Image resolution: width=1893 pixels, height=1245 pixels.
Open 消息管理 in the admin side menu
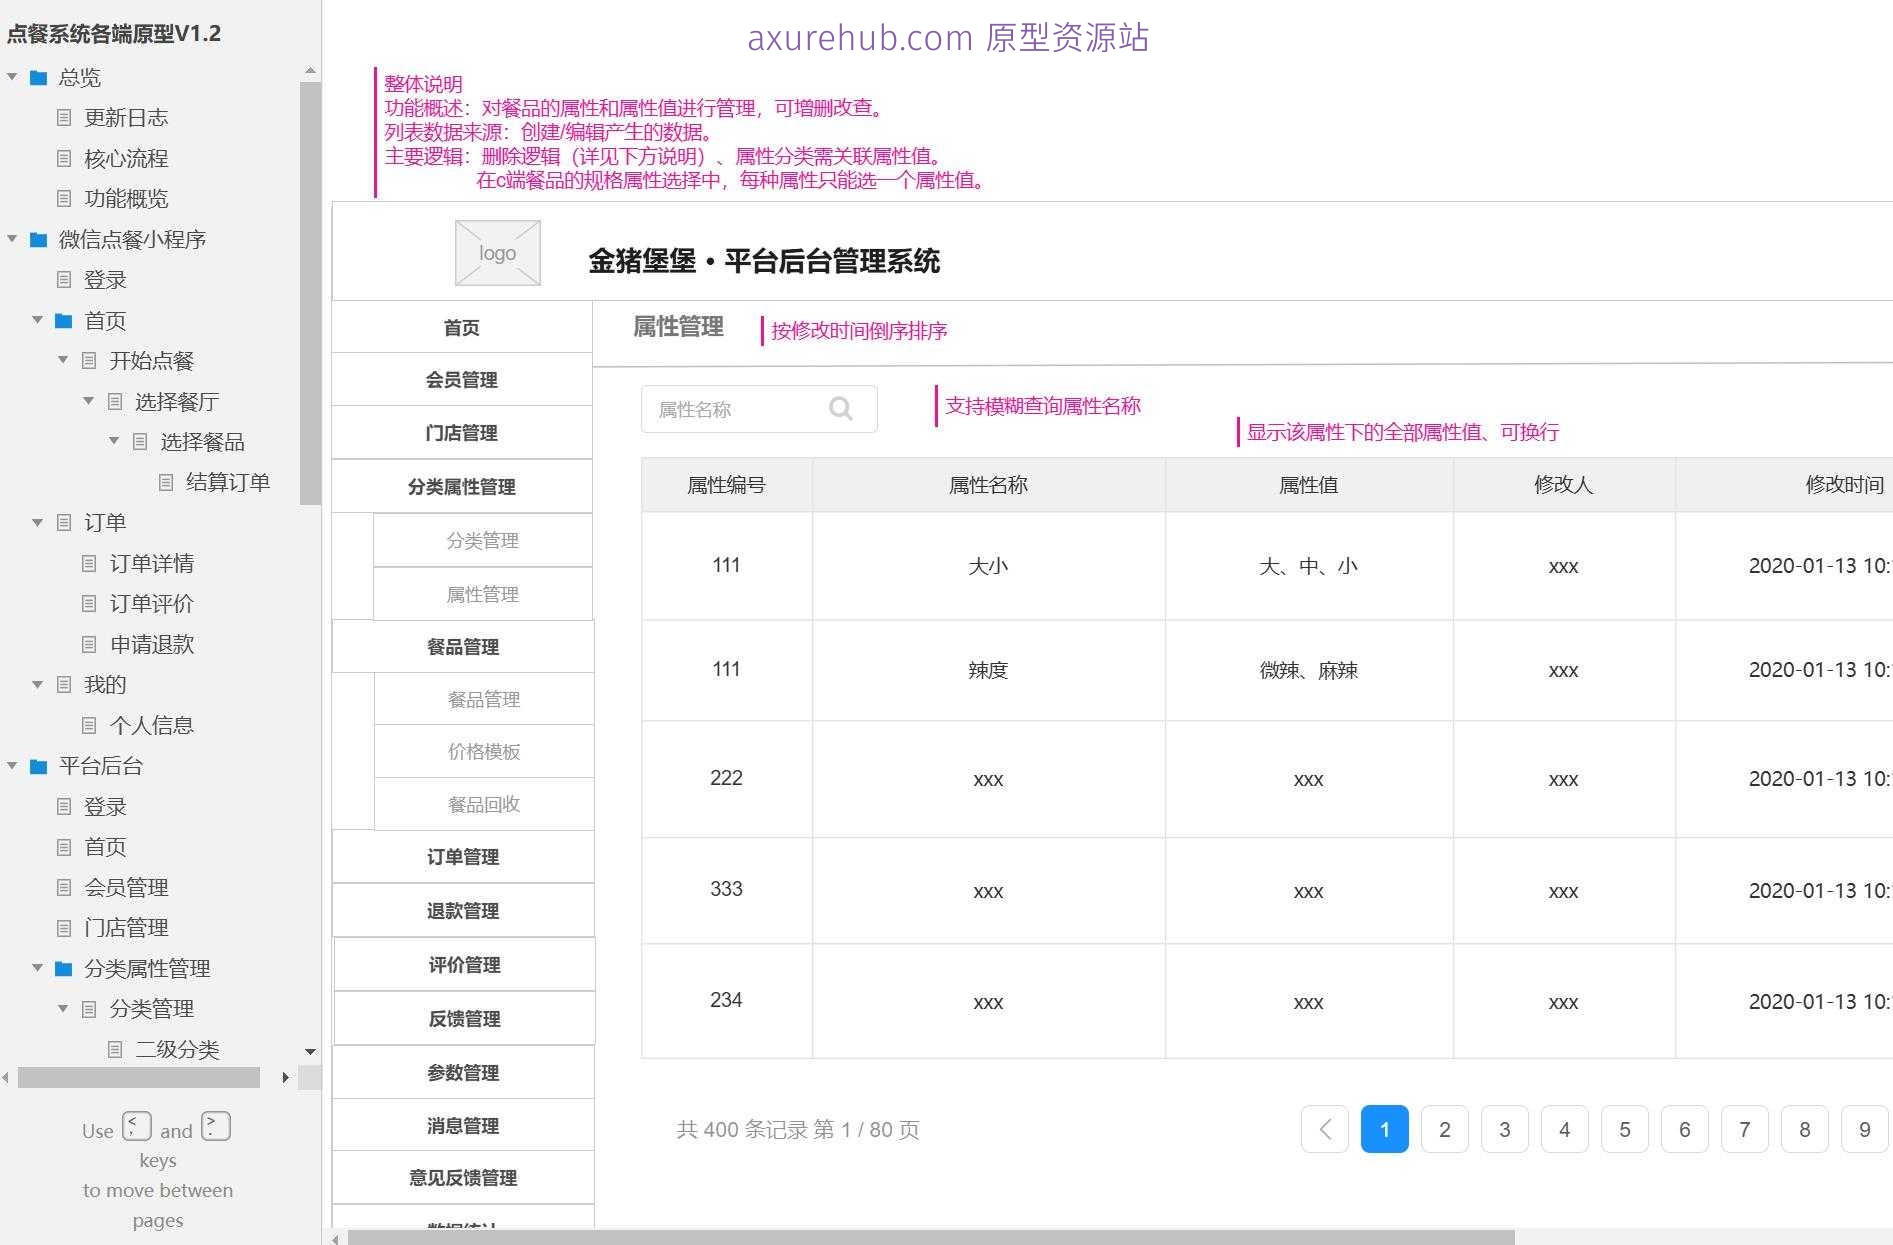[463, 1126]
